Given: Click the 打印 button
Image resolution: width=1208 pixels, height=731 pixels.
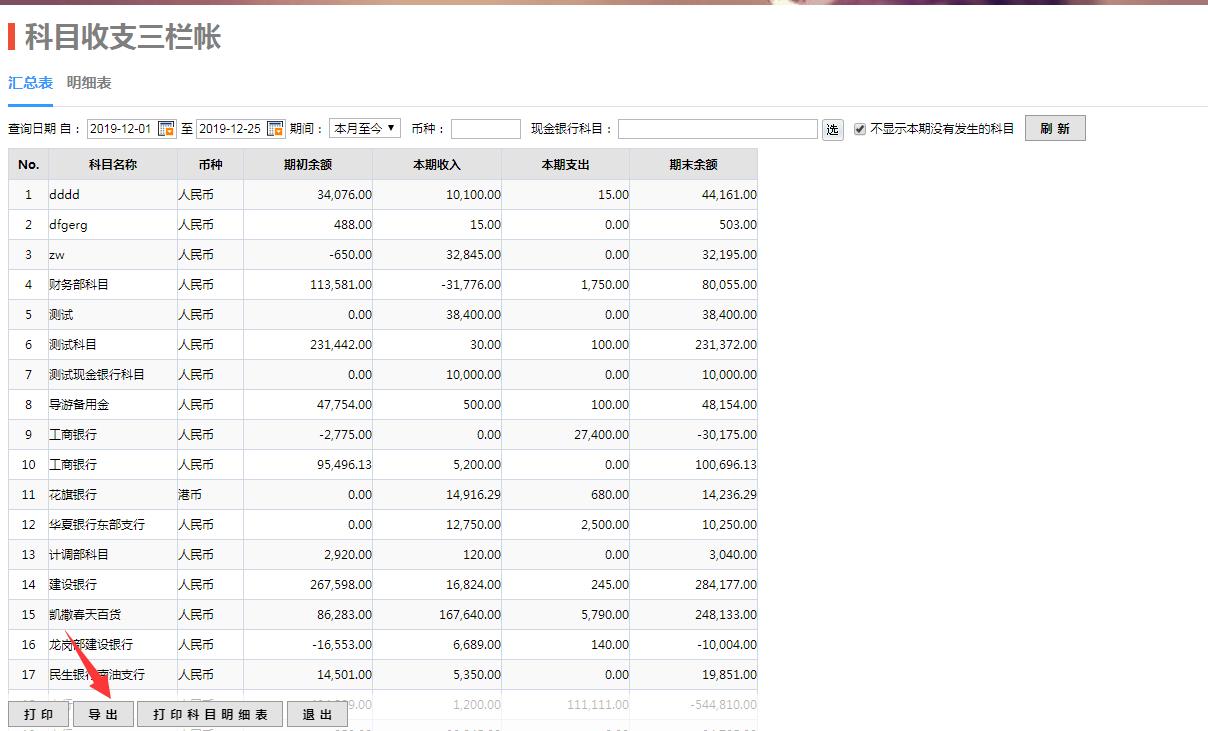Looking at the screenshot, I should (x=39, y=714).
